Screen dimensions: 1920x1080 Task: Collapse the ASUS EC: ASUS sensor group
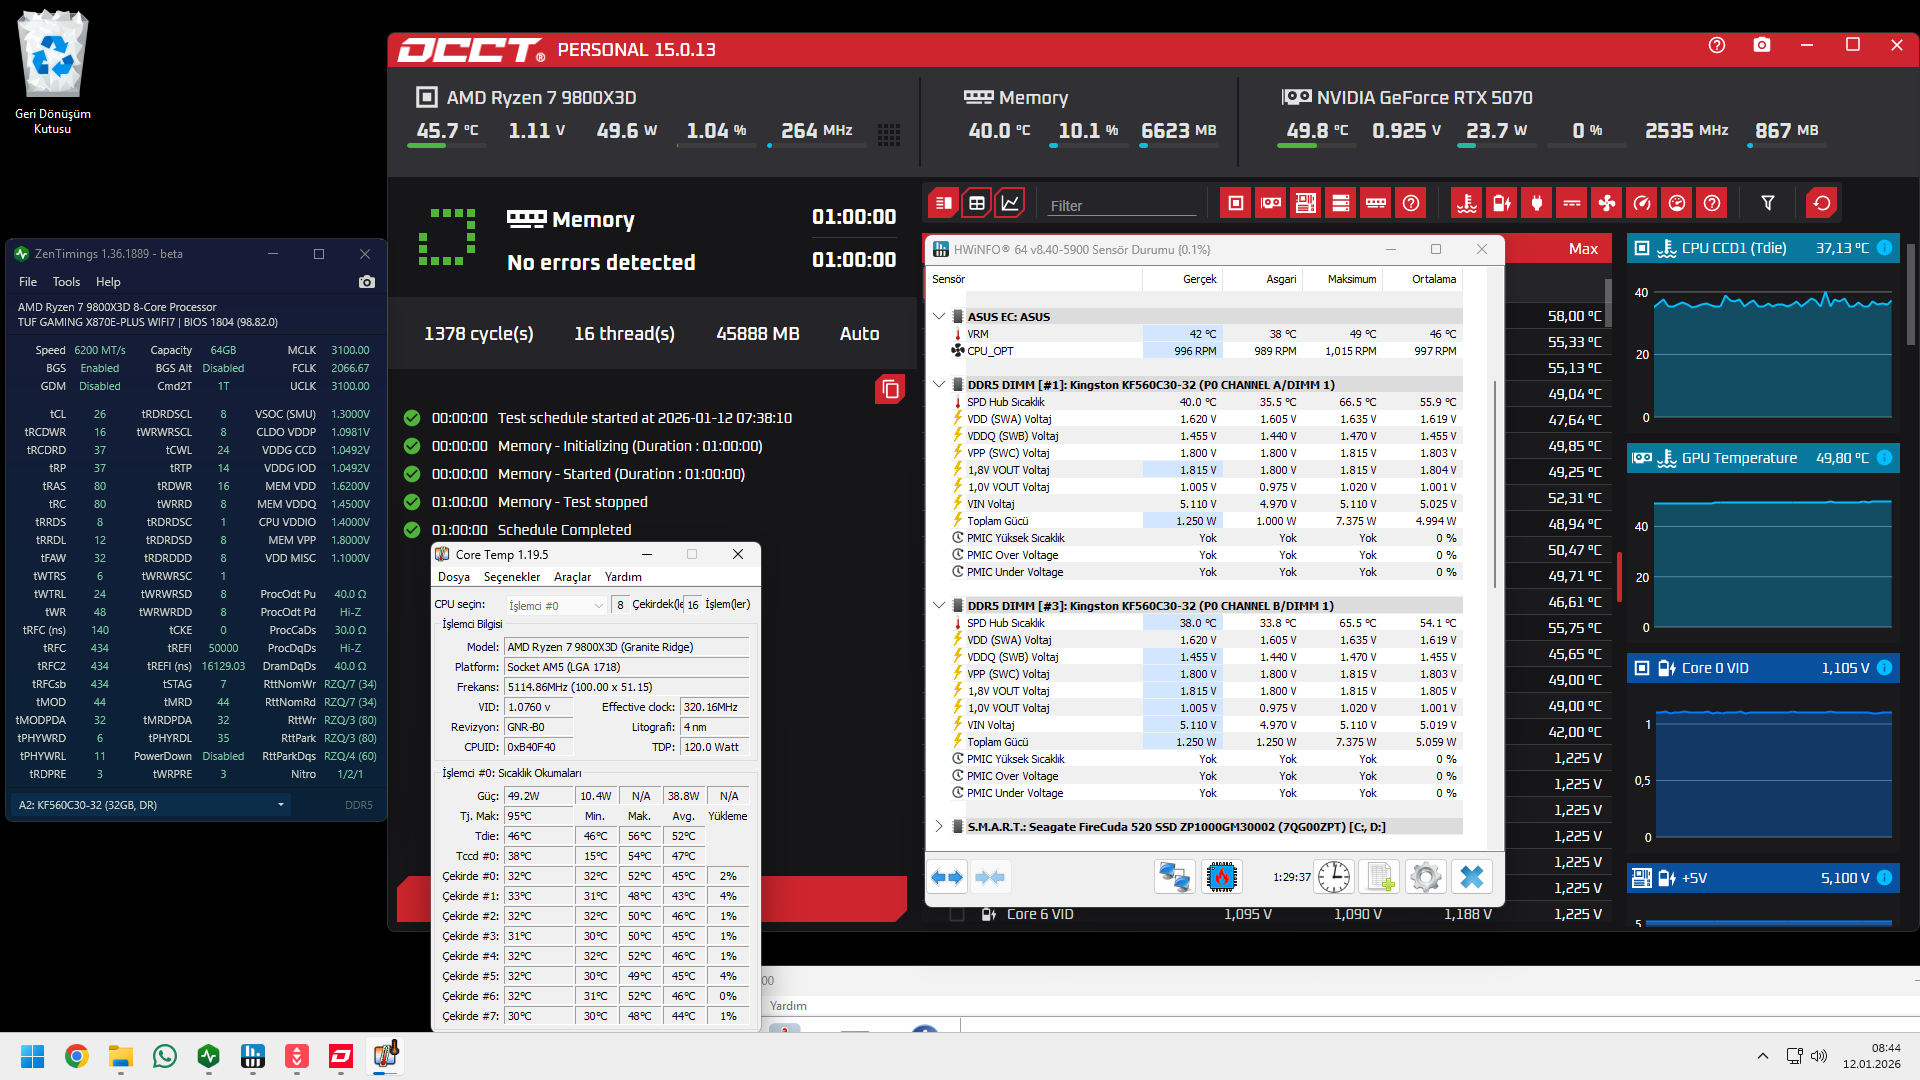point(939,316)
